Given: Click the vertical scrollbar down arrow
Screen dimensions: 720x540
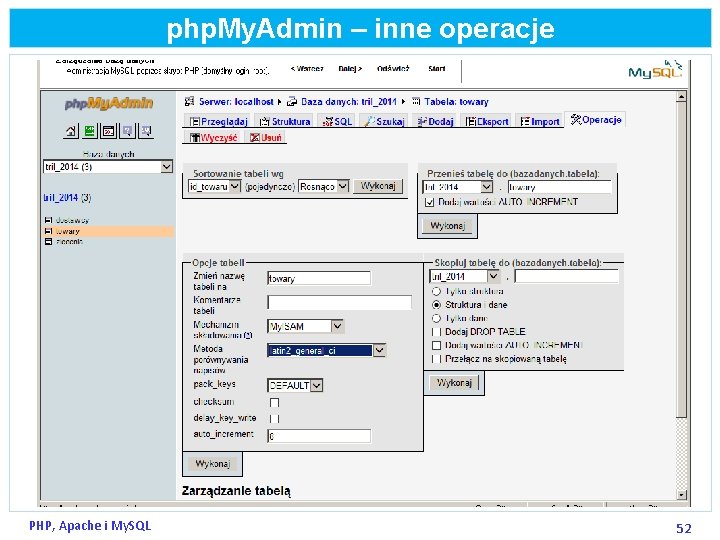Looking at the screenshot, I should coord(681,495).
